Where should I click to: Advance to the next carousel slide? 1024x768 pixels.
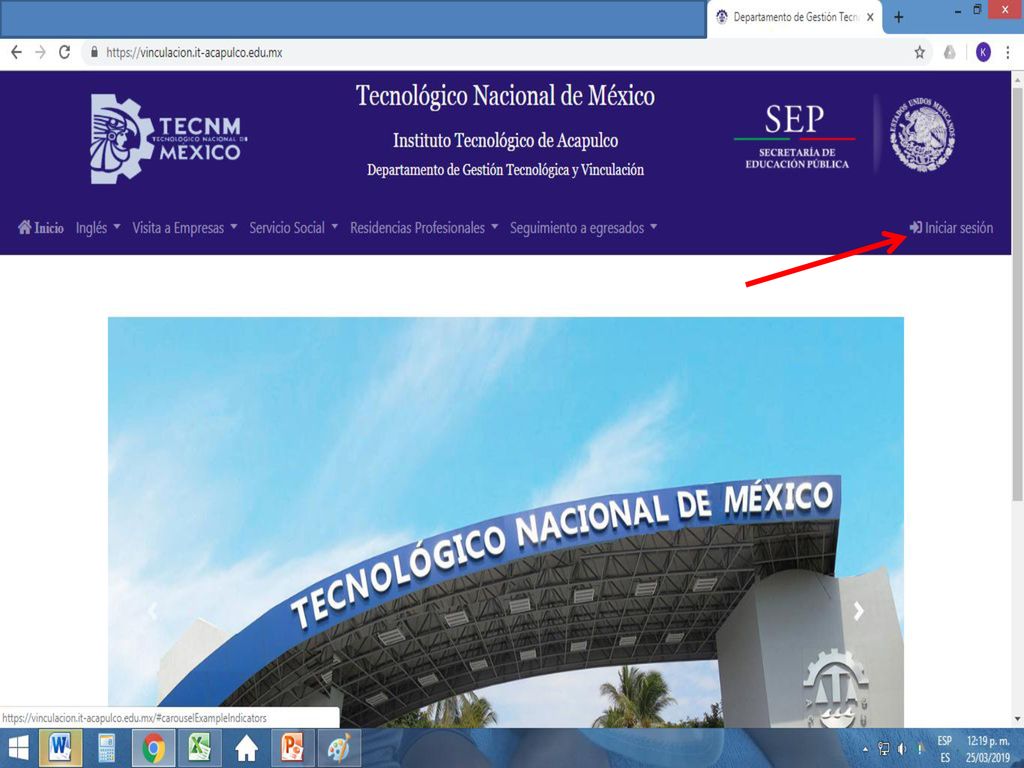point(859,611)
